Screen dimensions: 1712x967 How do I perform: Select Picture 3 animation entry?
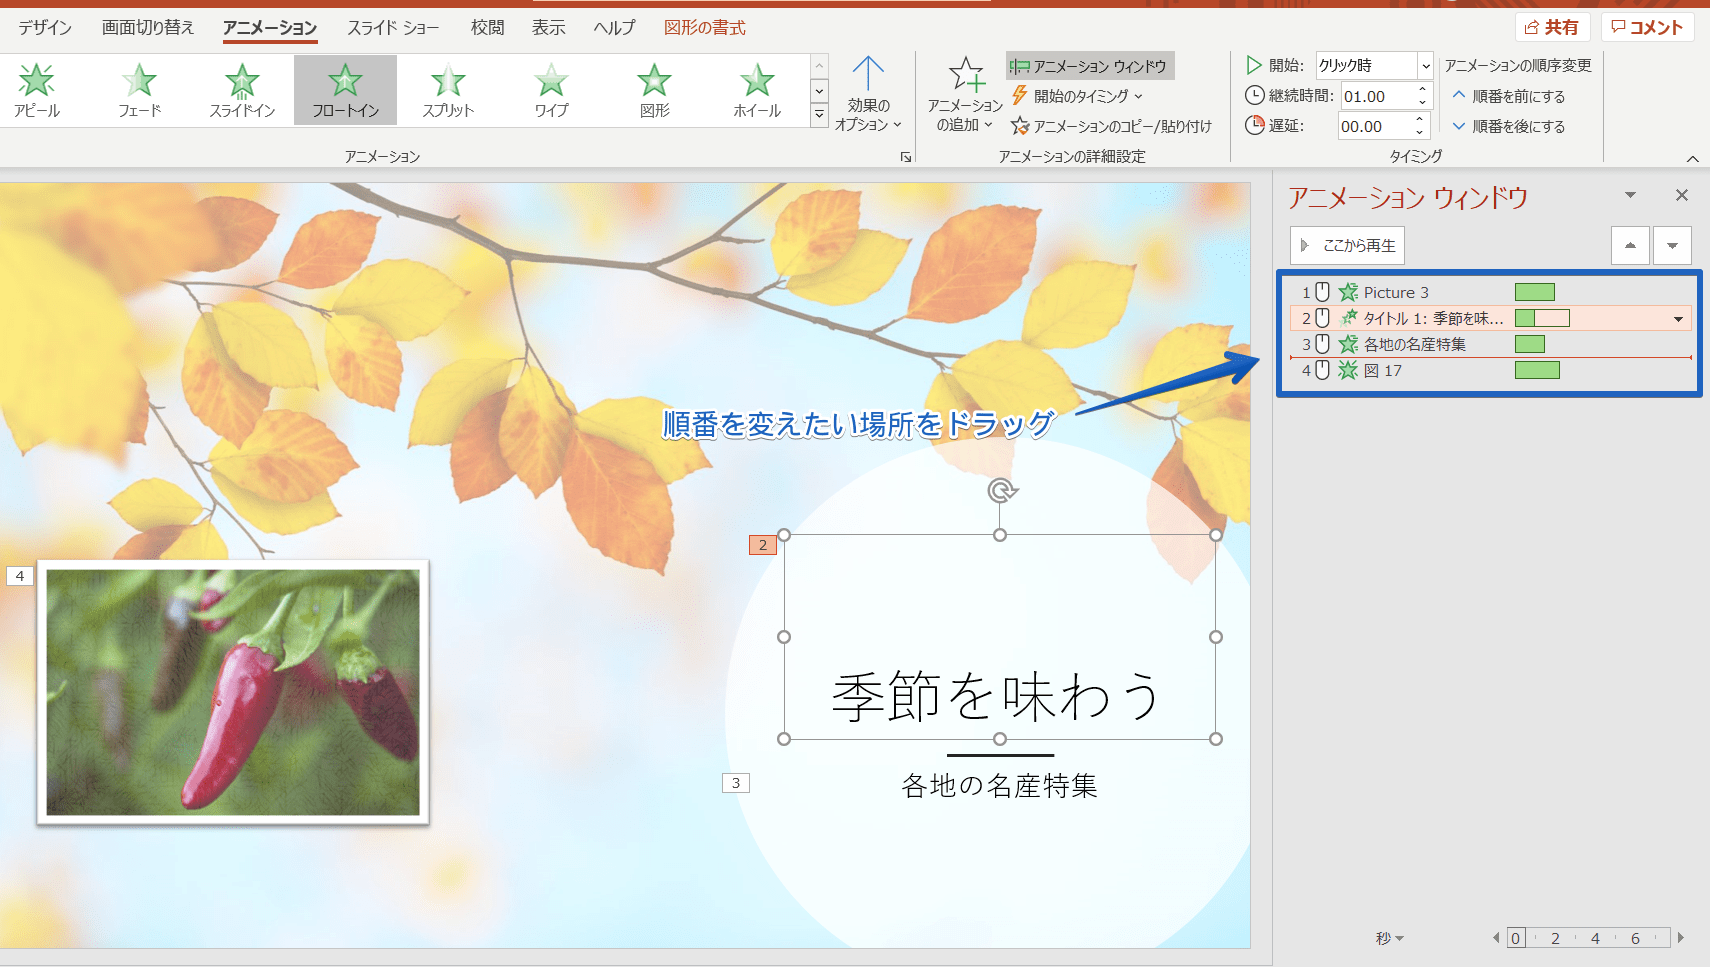coord(1491,292)
